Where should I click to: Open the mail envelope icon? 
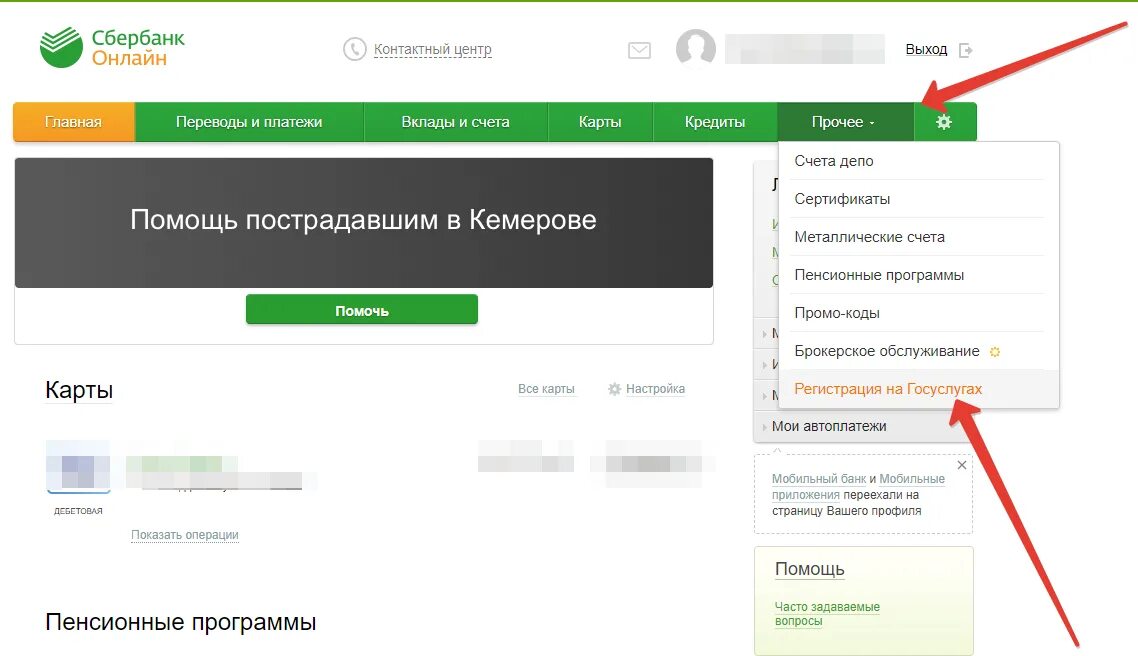pos(639,50)
